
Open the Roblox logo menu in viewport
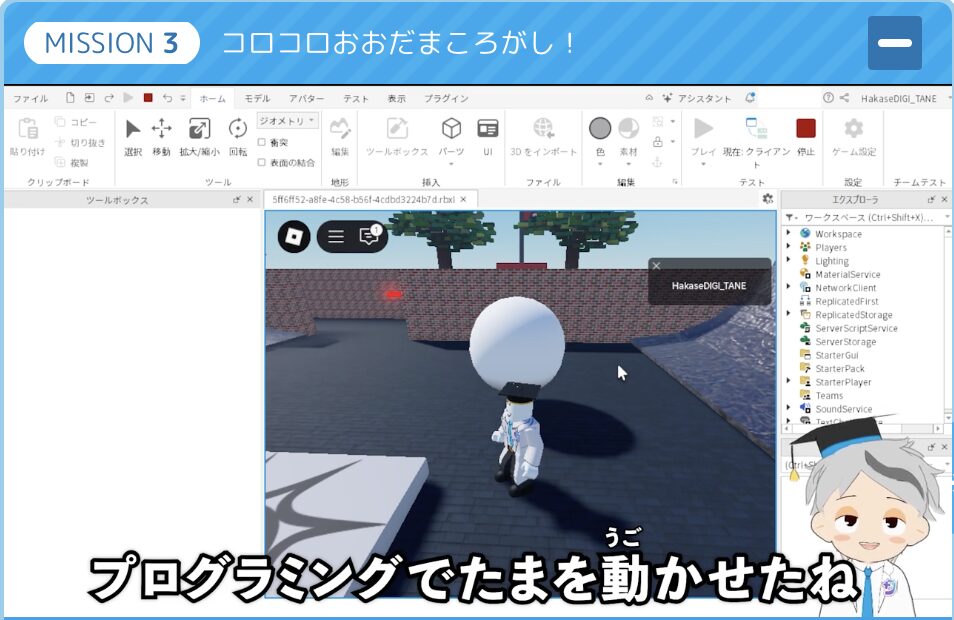tap(294, 236)
